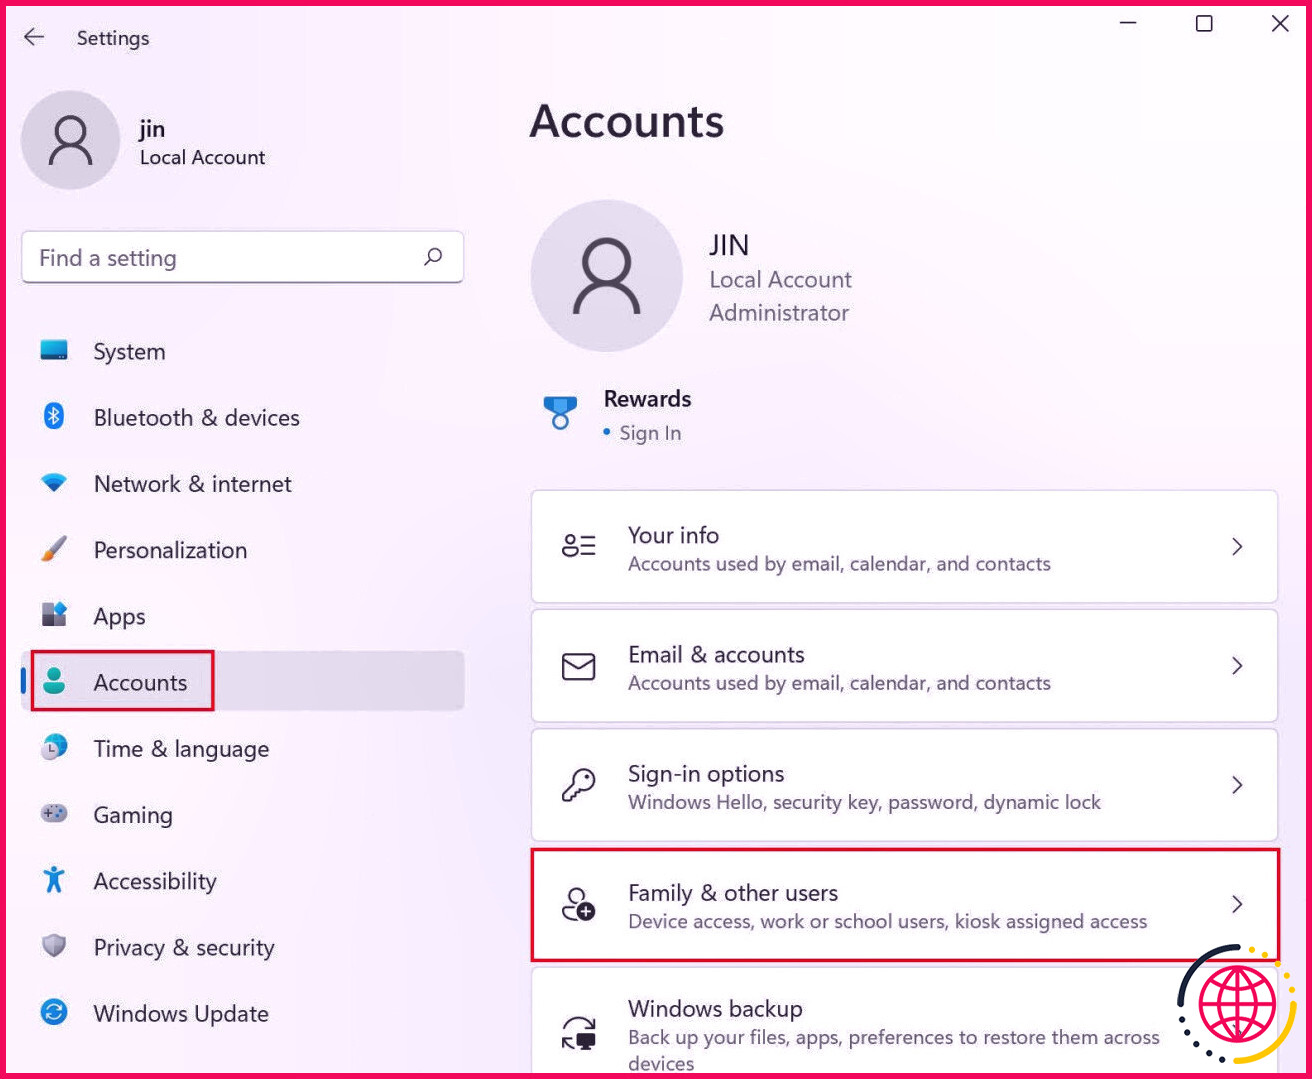Image resolution: width=1312 pixels, height=1079 pixels.
Task: Open Personalization settings
Action: pos(243,550)
